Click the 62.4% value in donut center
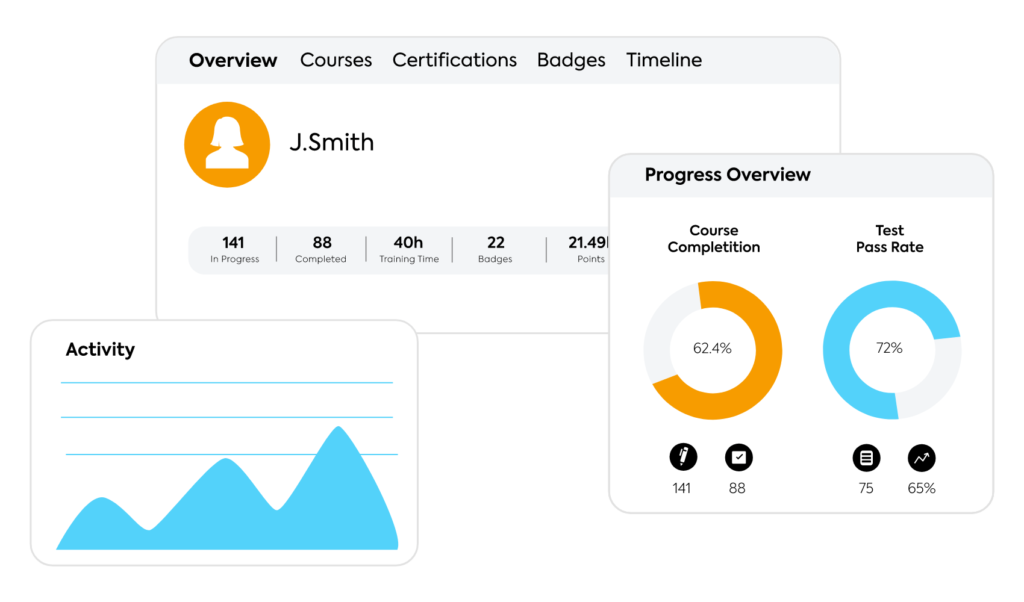This screenshot has width=1024, height=602. pos(712,349)
